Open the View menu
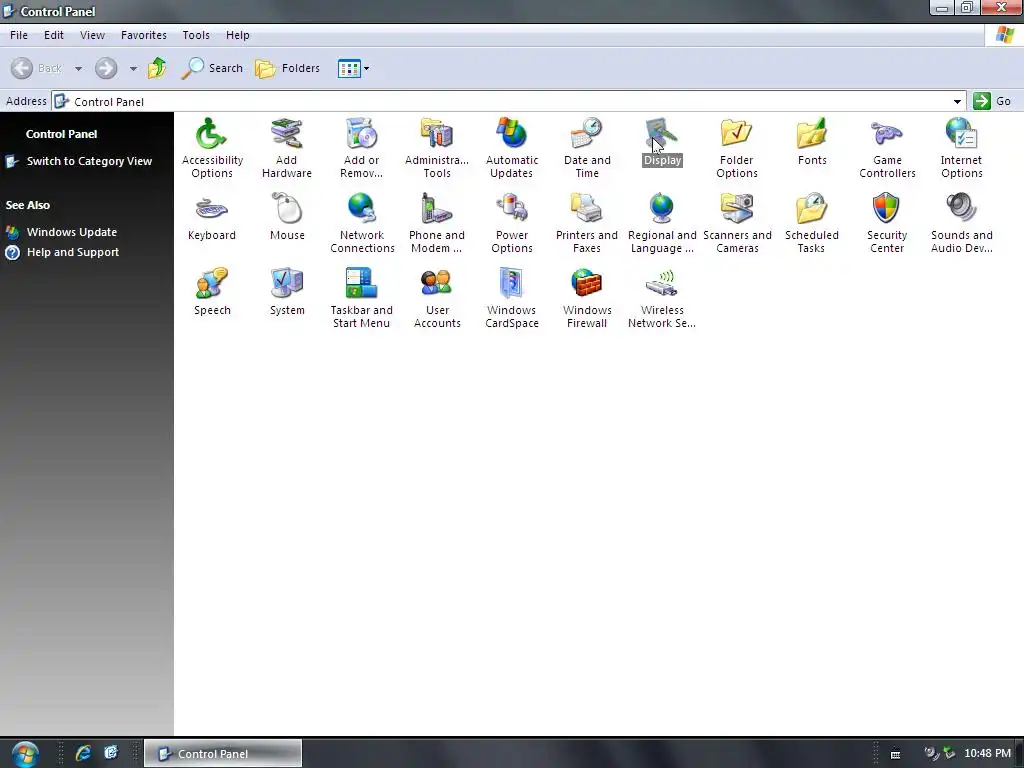Viewport: 1024px width, 768px height. 92,35
